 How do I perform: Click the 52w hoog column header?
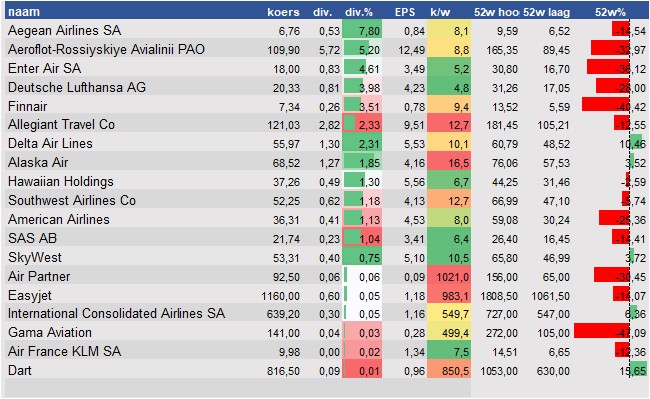tap(496, 12)
